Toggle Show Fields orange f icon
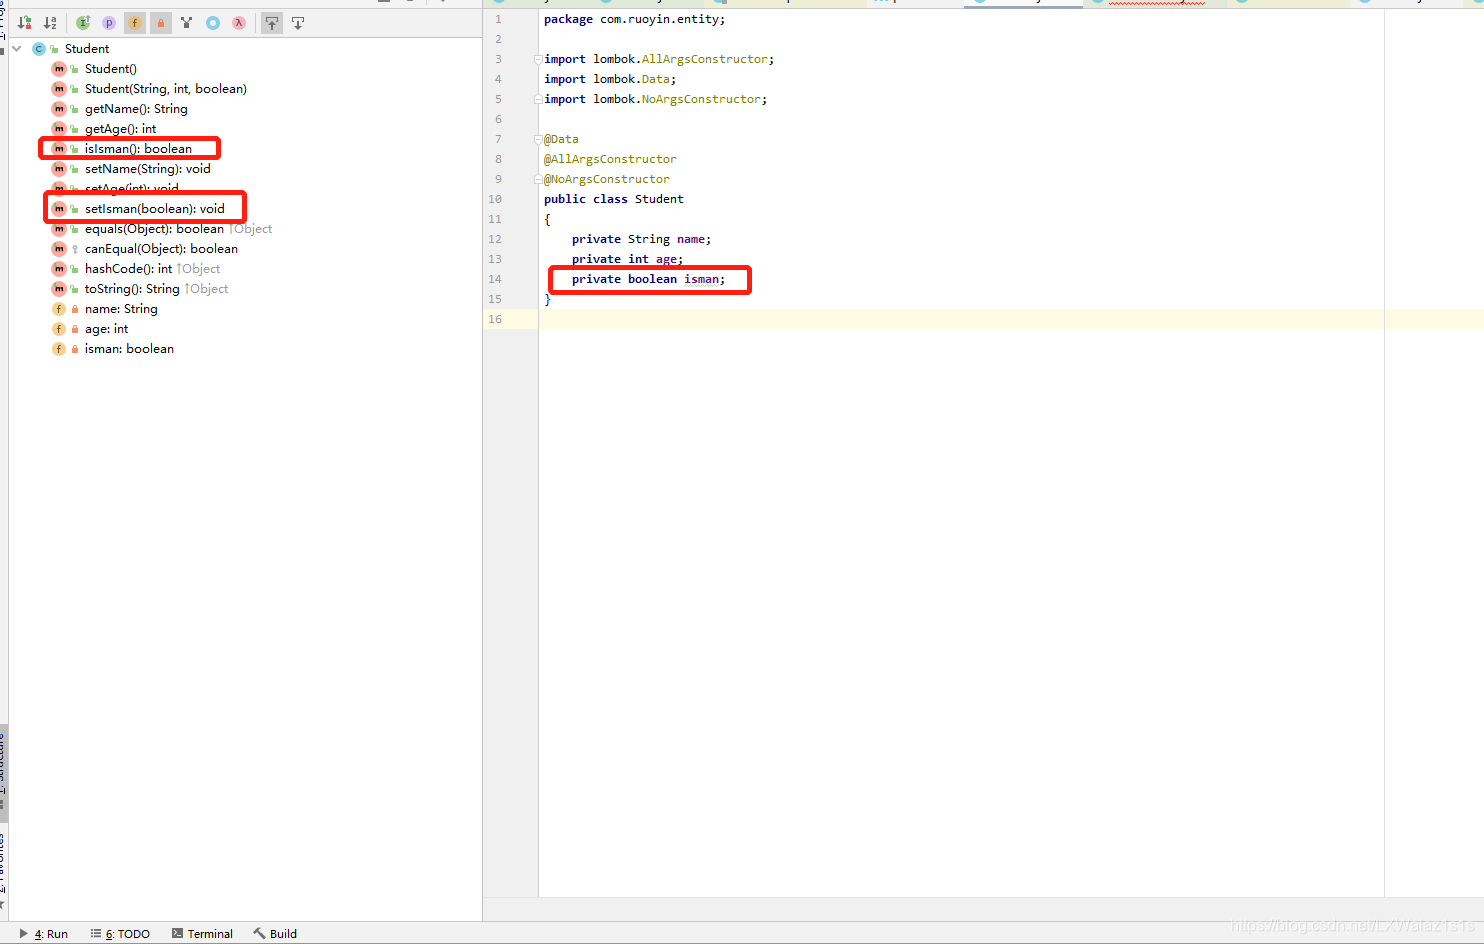 [x=135, y=23]
